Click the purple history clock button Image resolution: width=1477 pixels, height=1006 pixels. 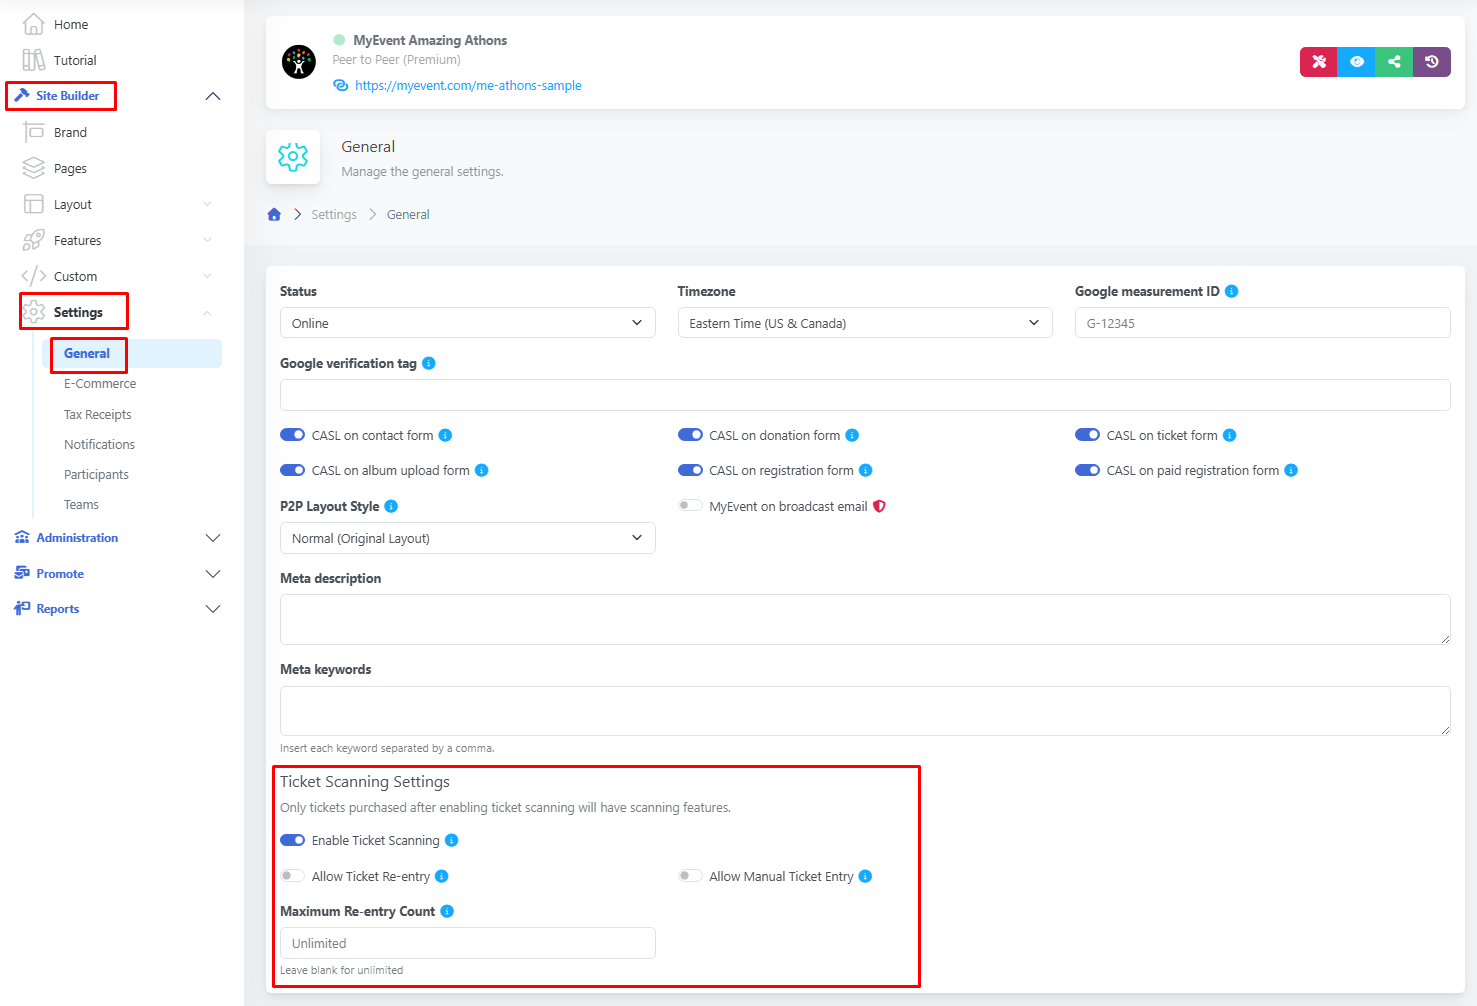(1432, 62)
